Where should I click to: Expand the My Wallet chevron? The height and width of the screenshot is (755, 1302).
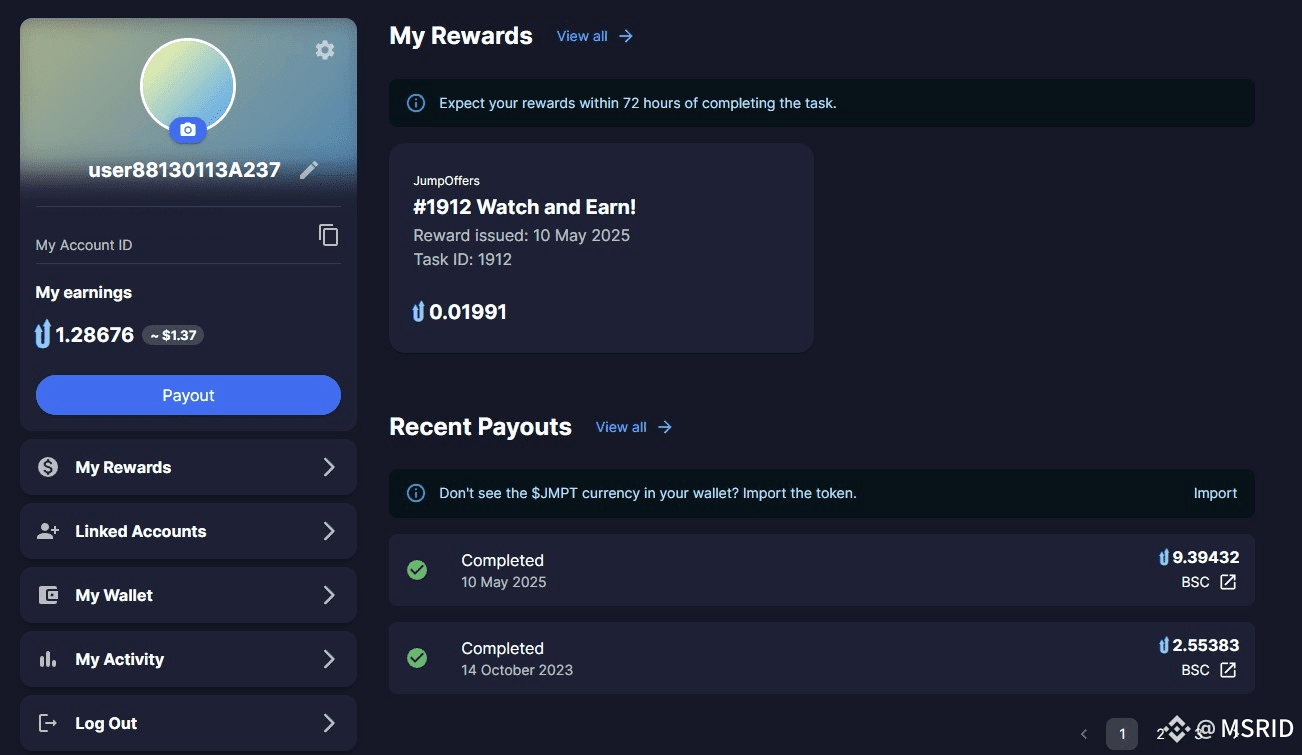tap(329, 595)
